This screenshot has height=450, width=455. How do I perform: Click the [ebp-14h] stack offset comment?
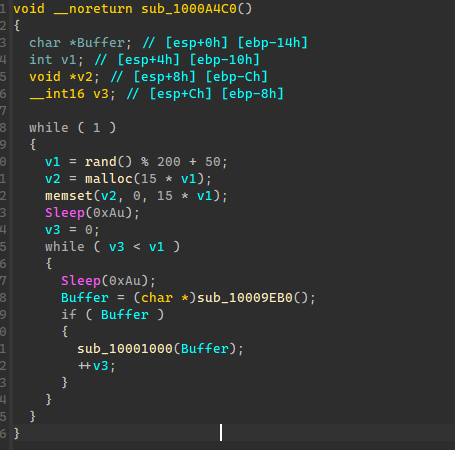[x=272, y=43]
